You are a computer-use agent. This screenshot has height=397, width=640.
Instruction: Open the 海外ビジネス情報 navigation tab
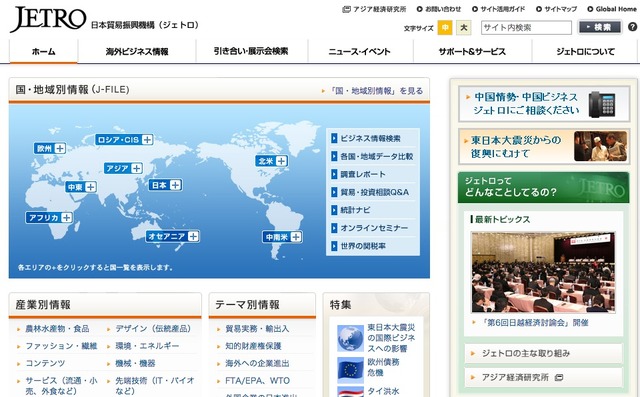(137, 51)
